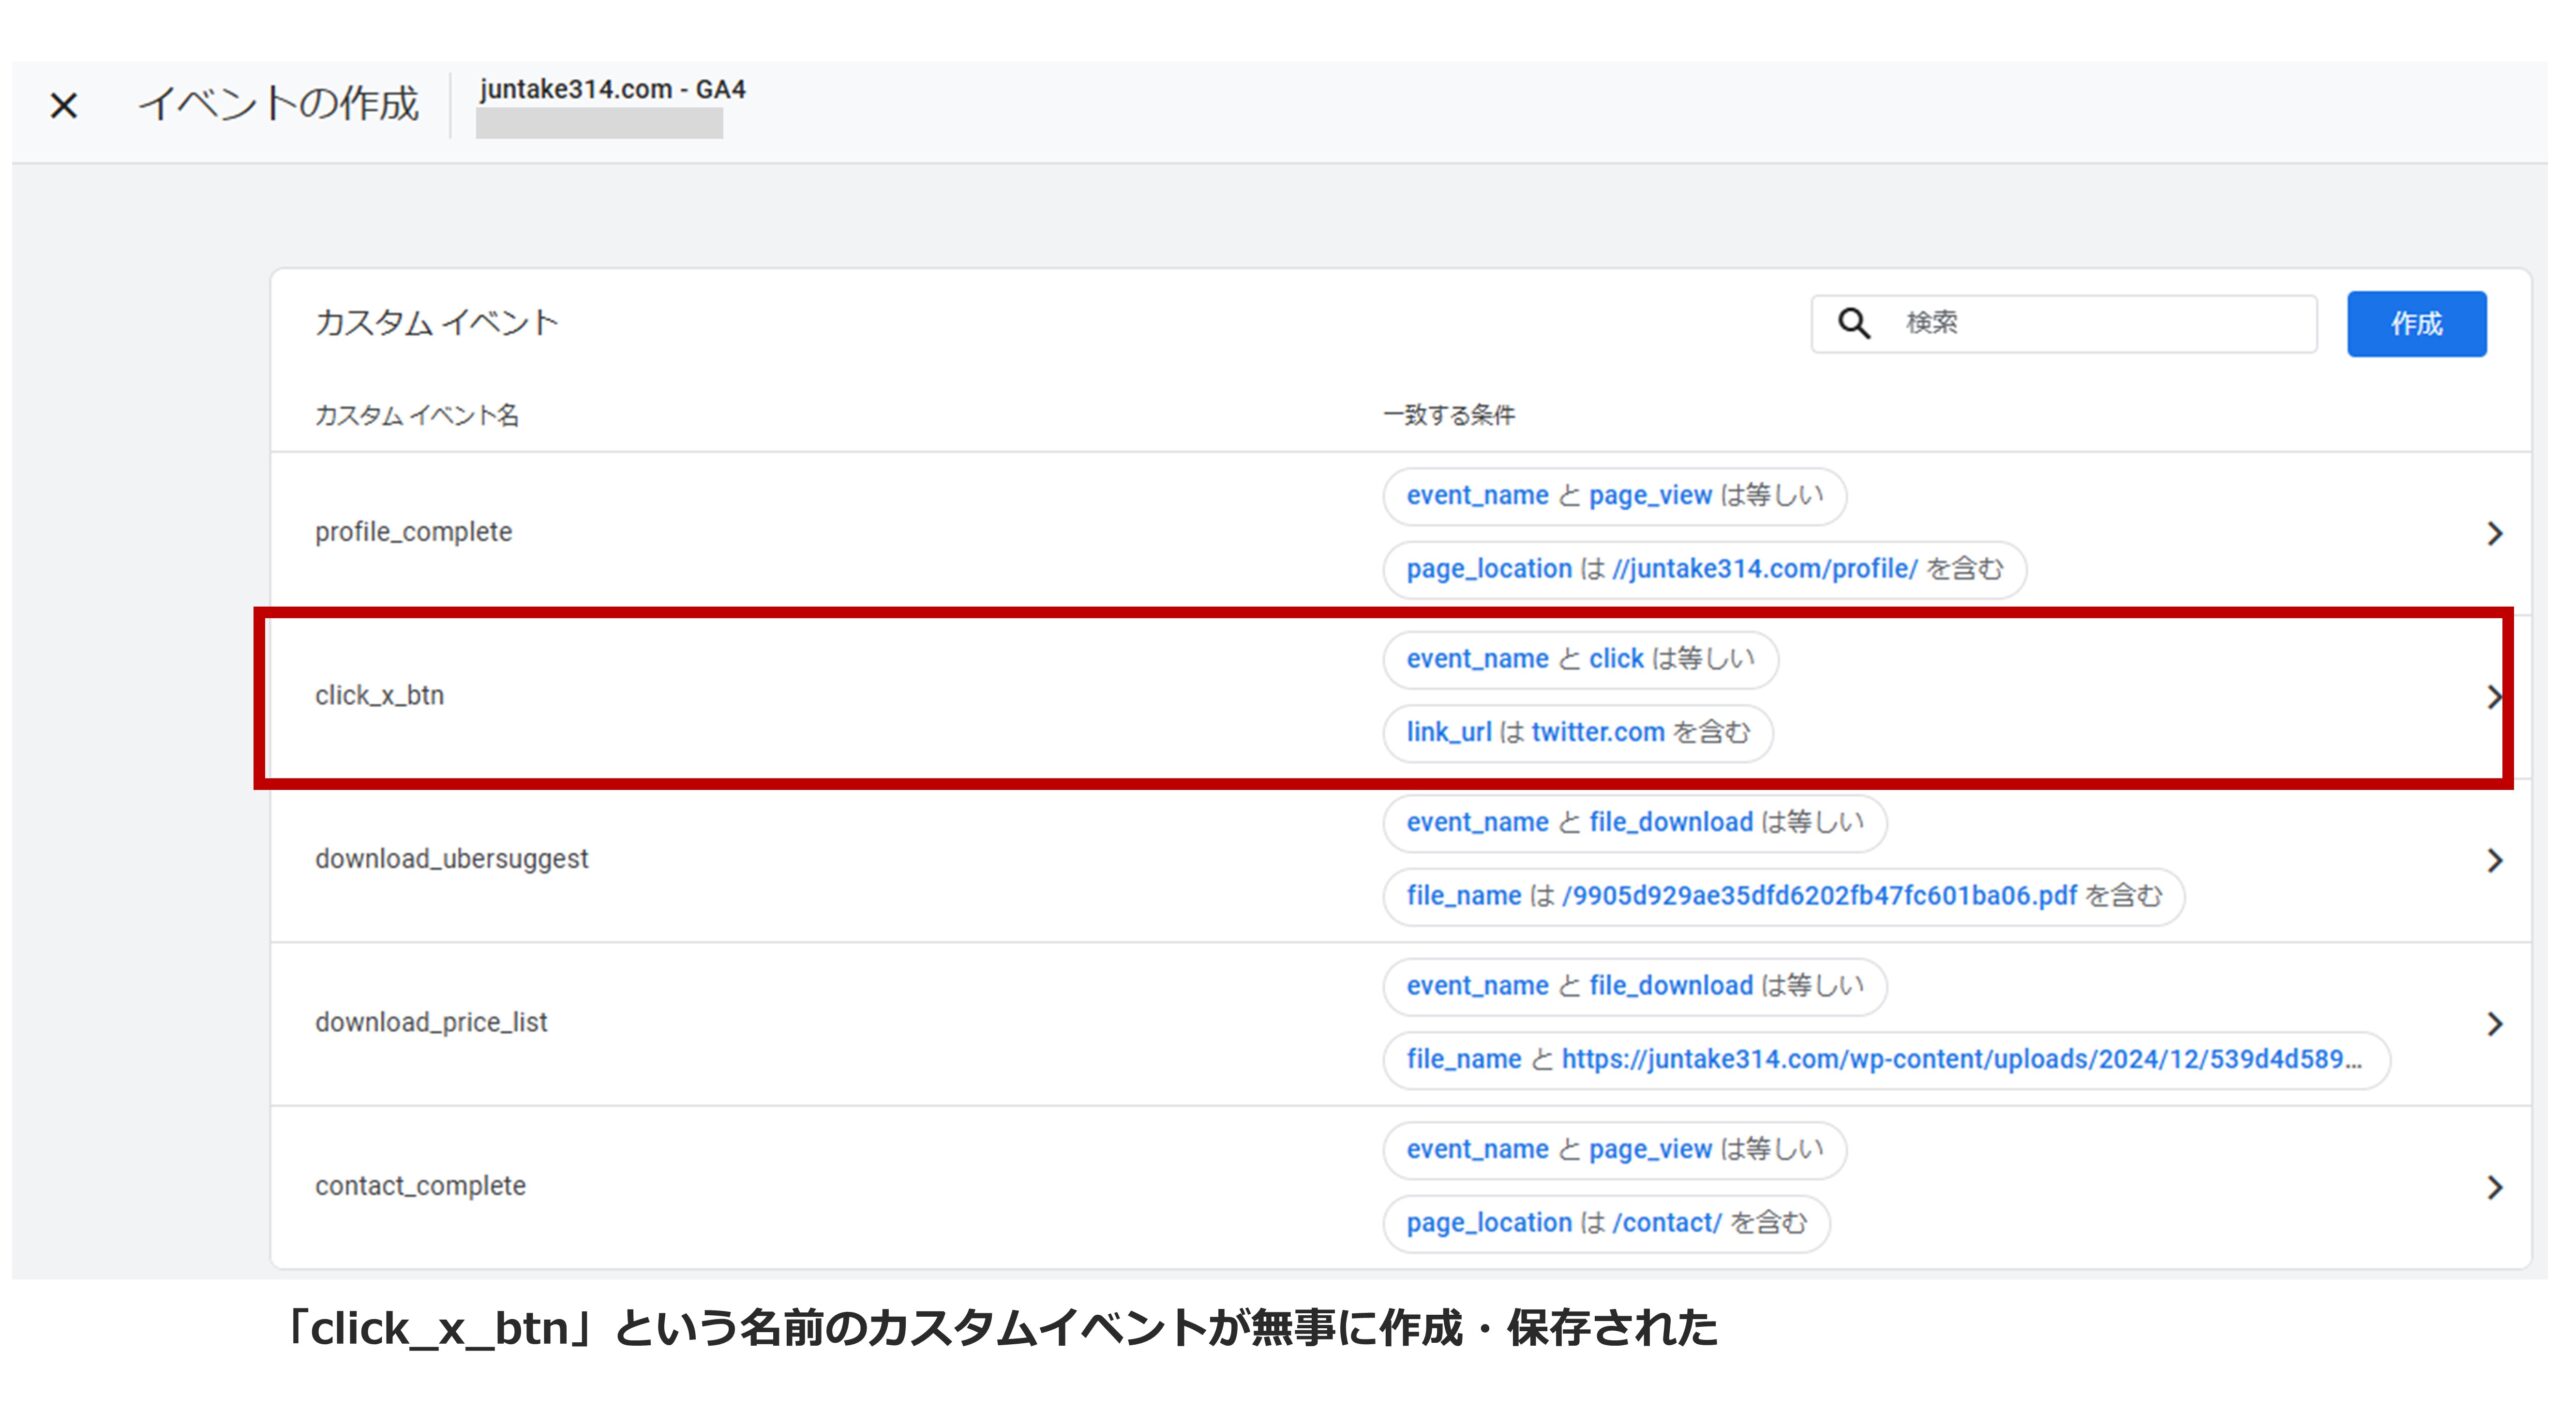Click the カスタム イベント名 column header

point(419,414)
